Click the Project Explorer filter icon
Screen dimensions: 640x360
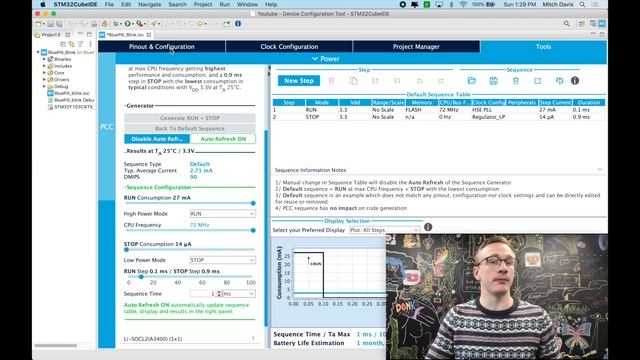coord(80,44)
